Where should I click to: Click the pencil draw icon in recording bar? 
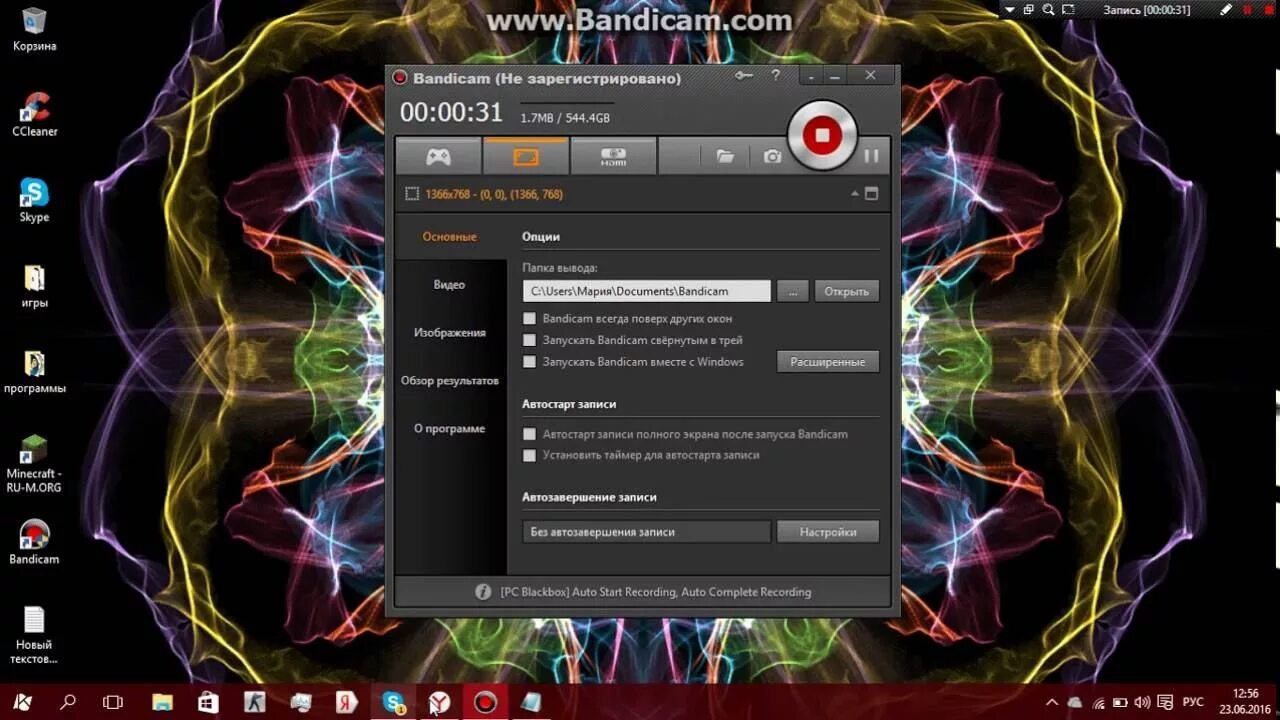pos(1227,10)
